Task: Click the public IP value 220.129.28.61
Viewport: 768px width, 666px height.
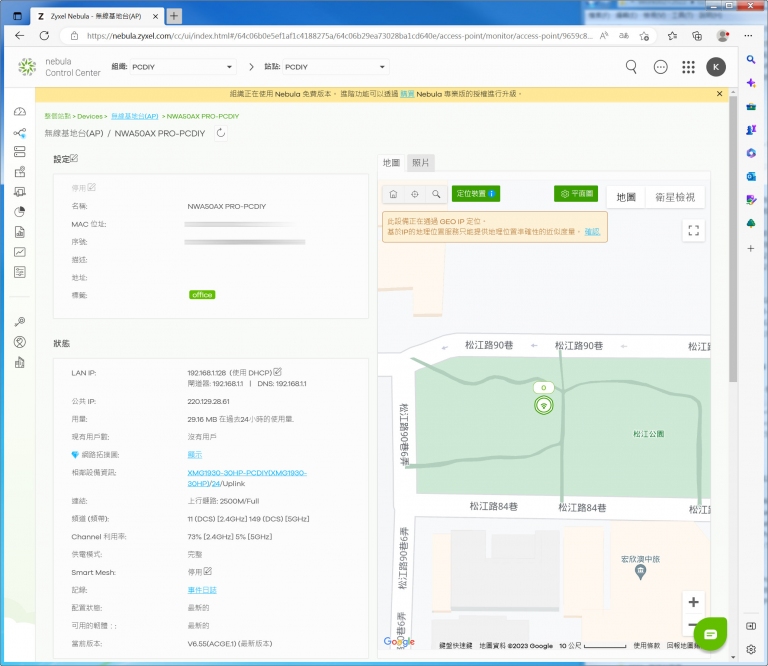Action: pos(208,402)
